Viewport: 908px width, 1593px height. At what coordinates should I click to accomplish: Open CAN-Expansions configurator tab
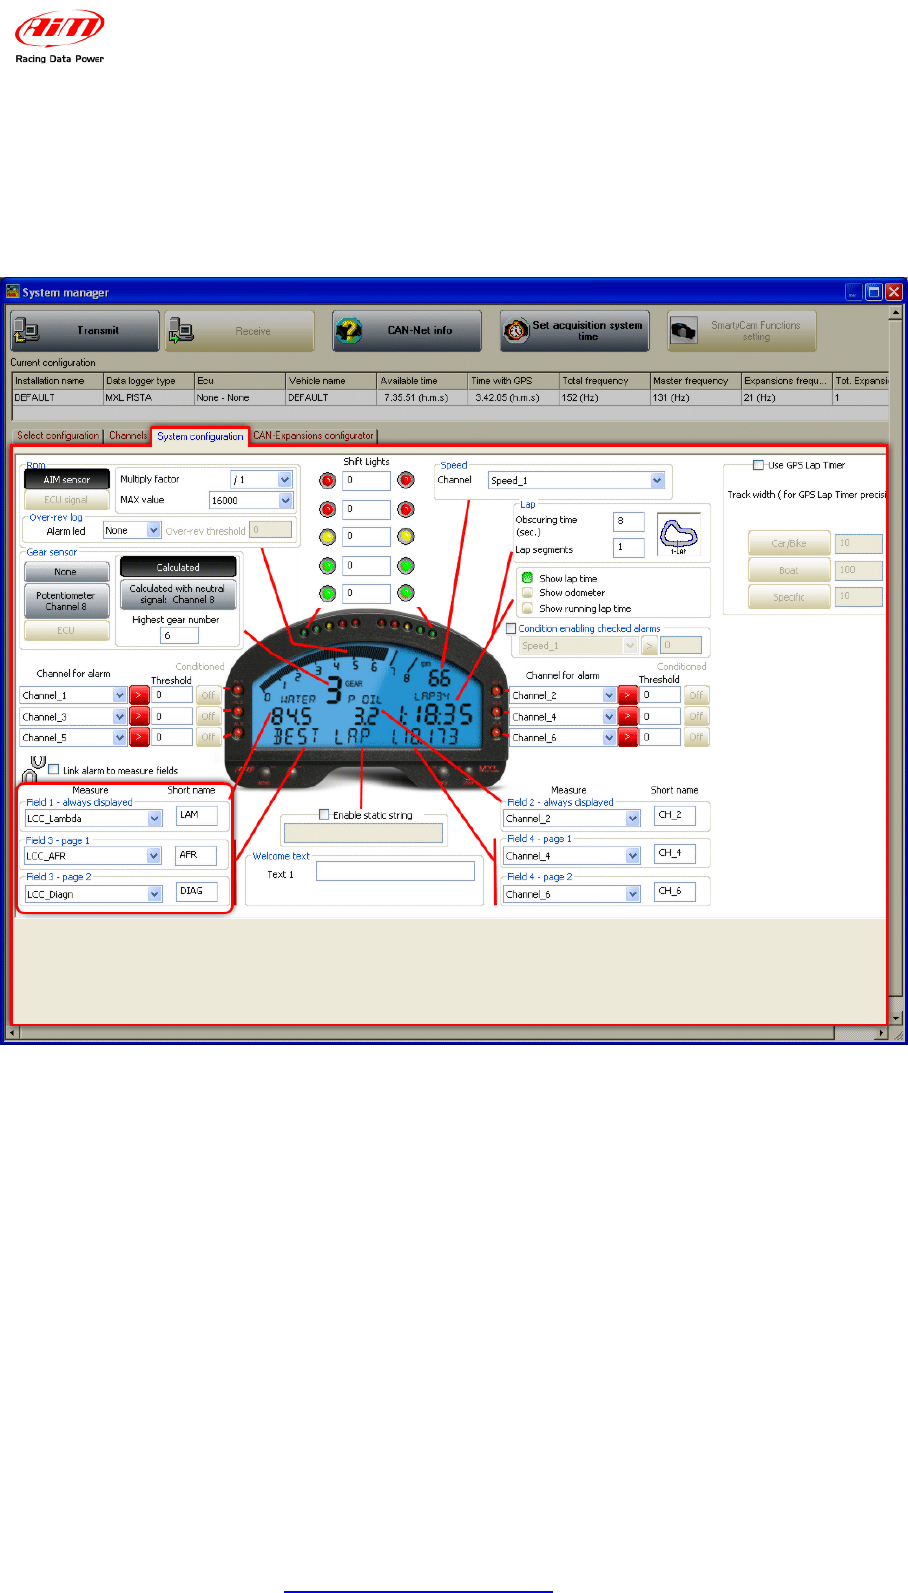[313, 436]
